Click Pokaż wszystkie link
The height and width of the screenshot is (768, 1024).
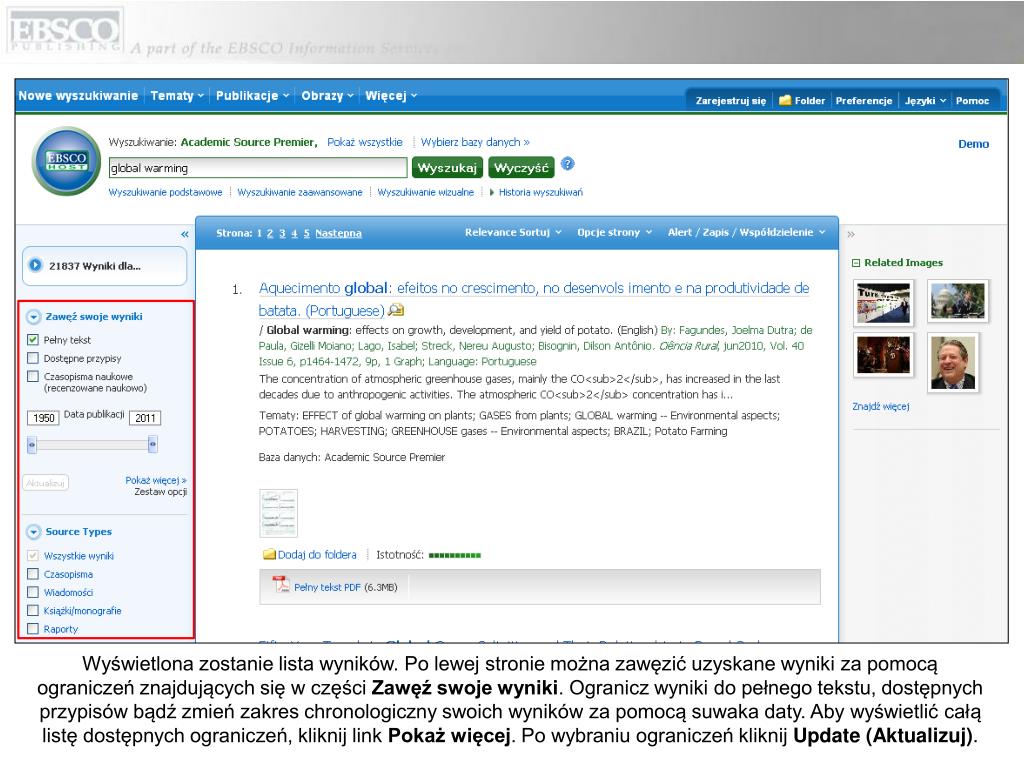click(364, 142)
